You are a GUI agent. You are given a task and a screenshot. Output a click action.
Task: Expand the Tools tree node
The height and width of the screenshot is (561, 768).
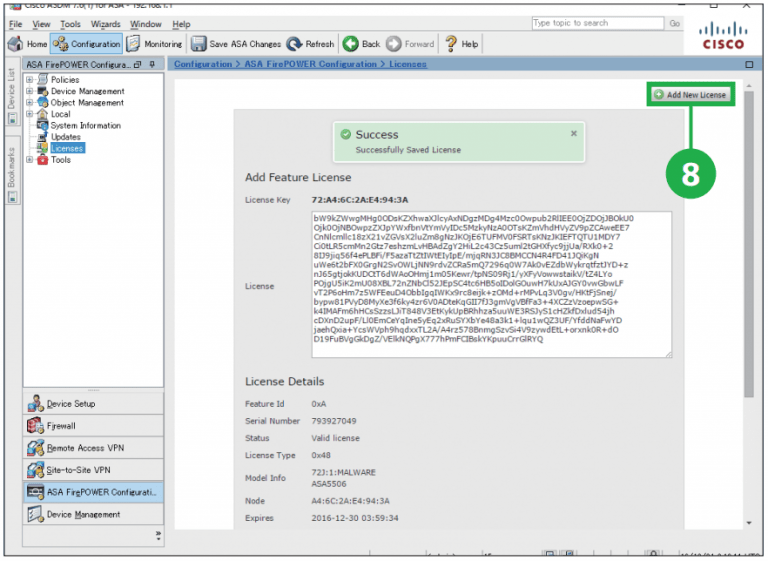click(x=29, y=160)
